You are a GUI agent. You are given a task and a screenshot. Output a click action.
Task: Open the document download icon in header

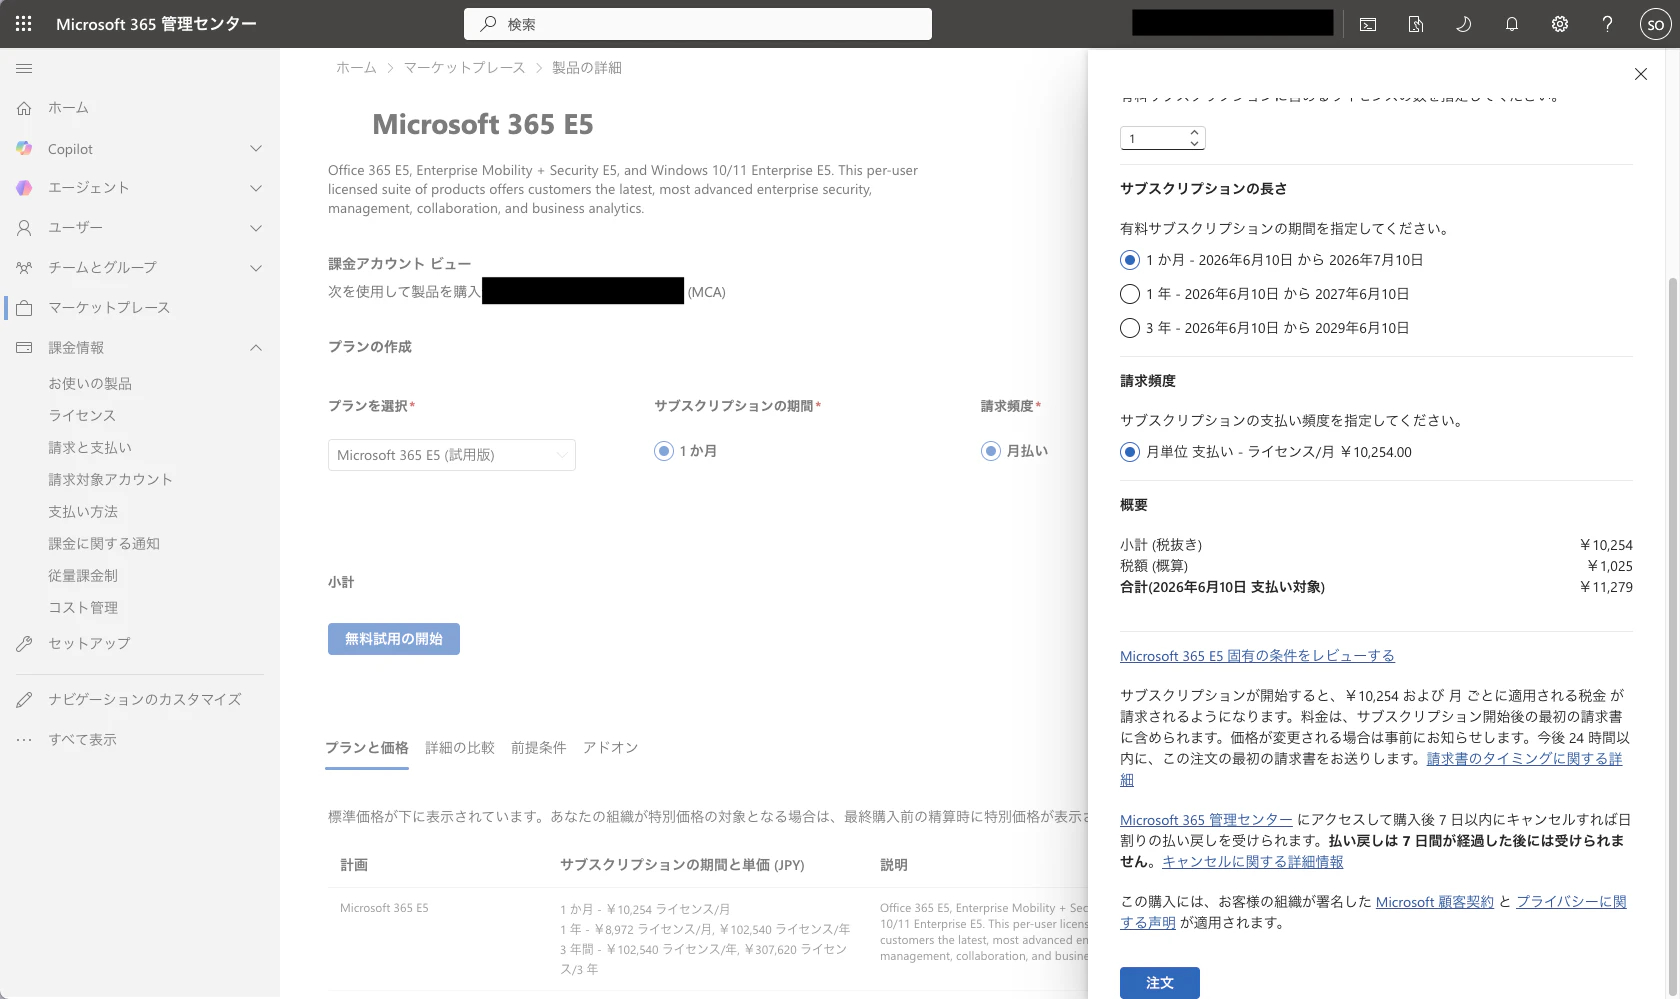[x=1416, y=24]
